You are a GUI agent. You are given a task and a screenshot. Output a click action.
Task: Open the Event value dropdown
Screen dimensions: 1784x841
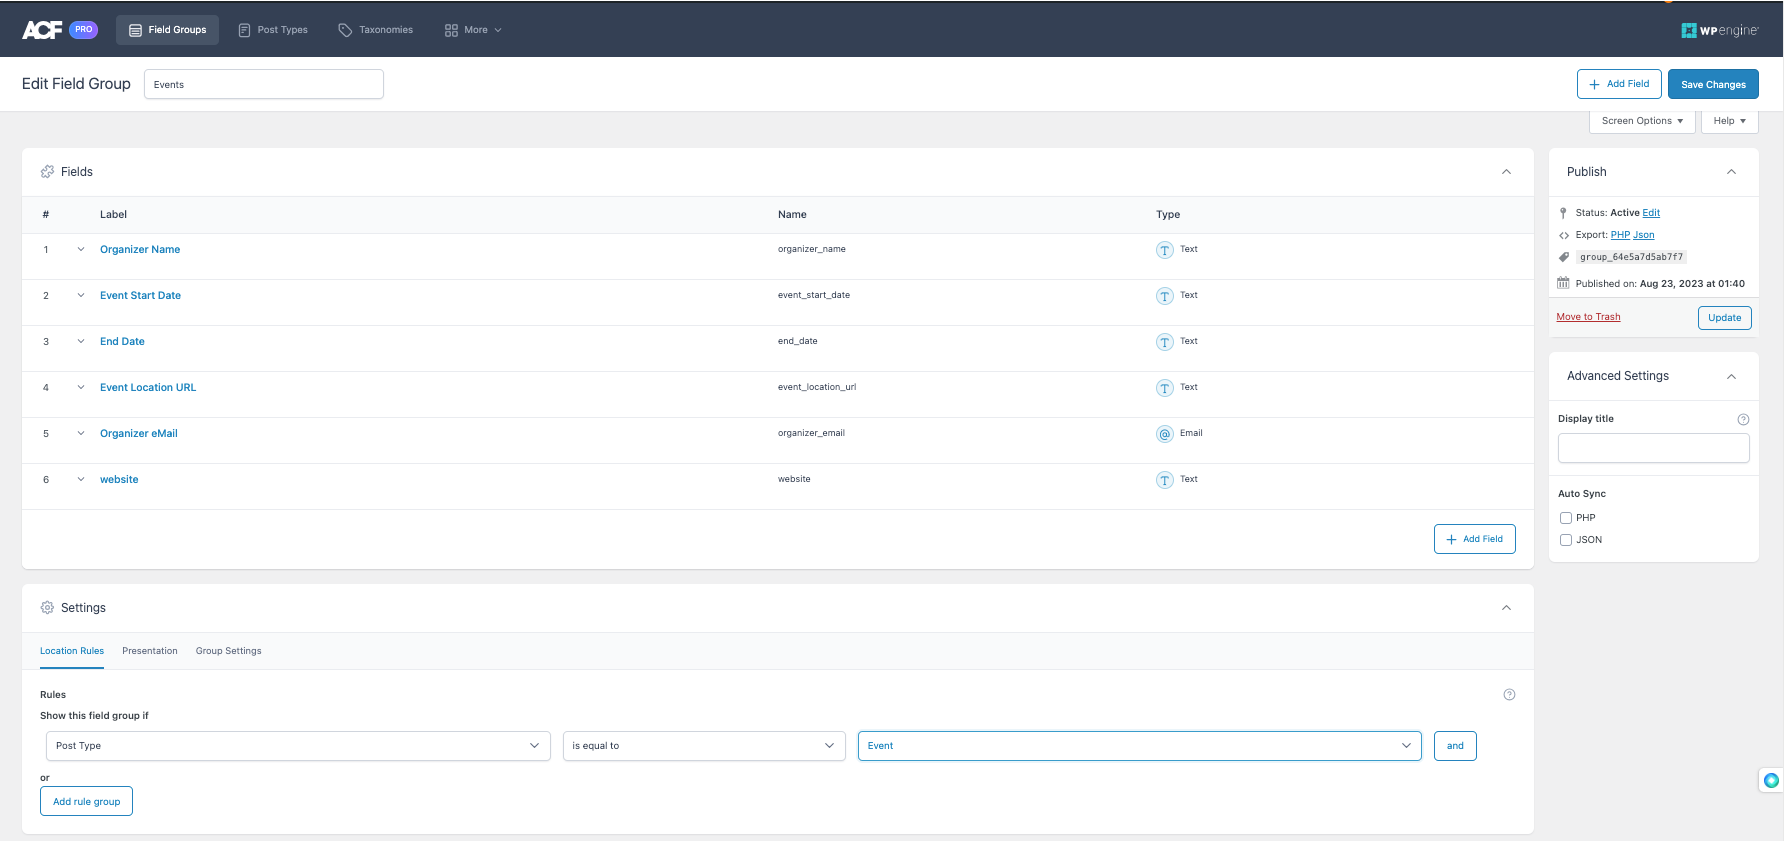1140,746
